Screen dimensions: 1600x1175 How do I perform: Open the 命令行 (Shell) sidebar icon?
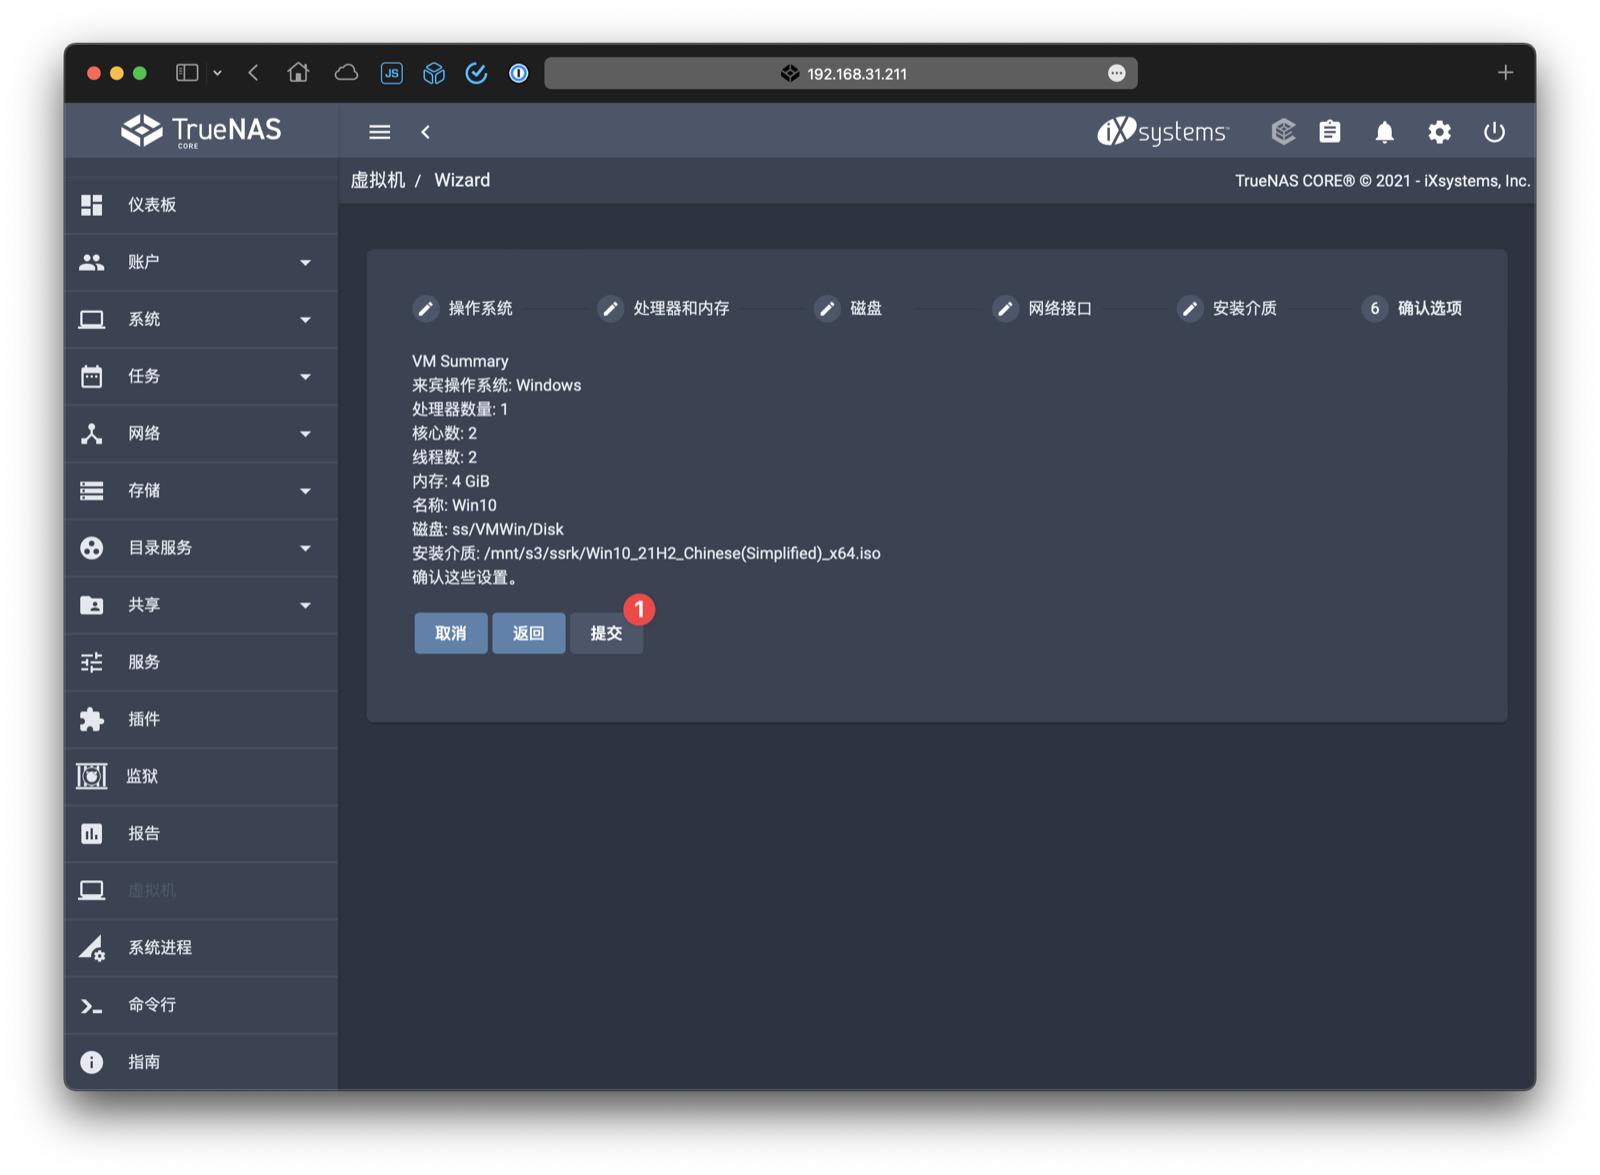[91, 1005]
